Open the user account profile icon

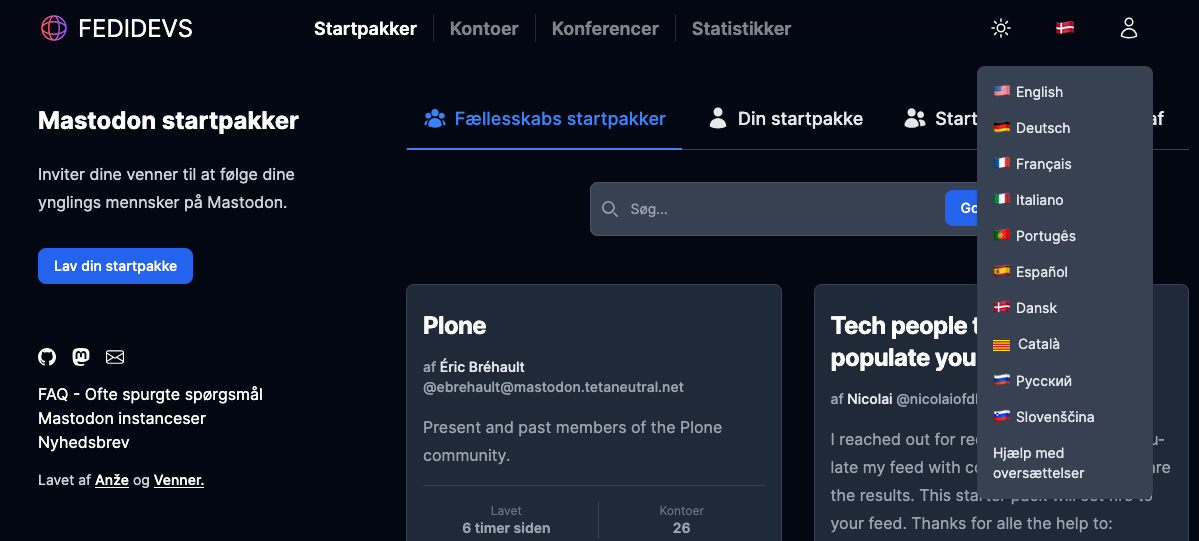1129,28
